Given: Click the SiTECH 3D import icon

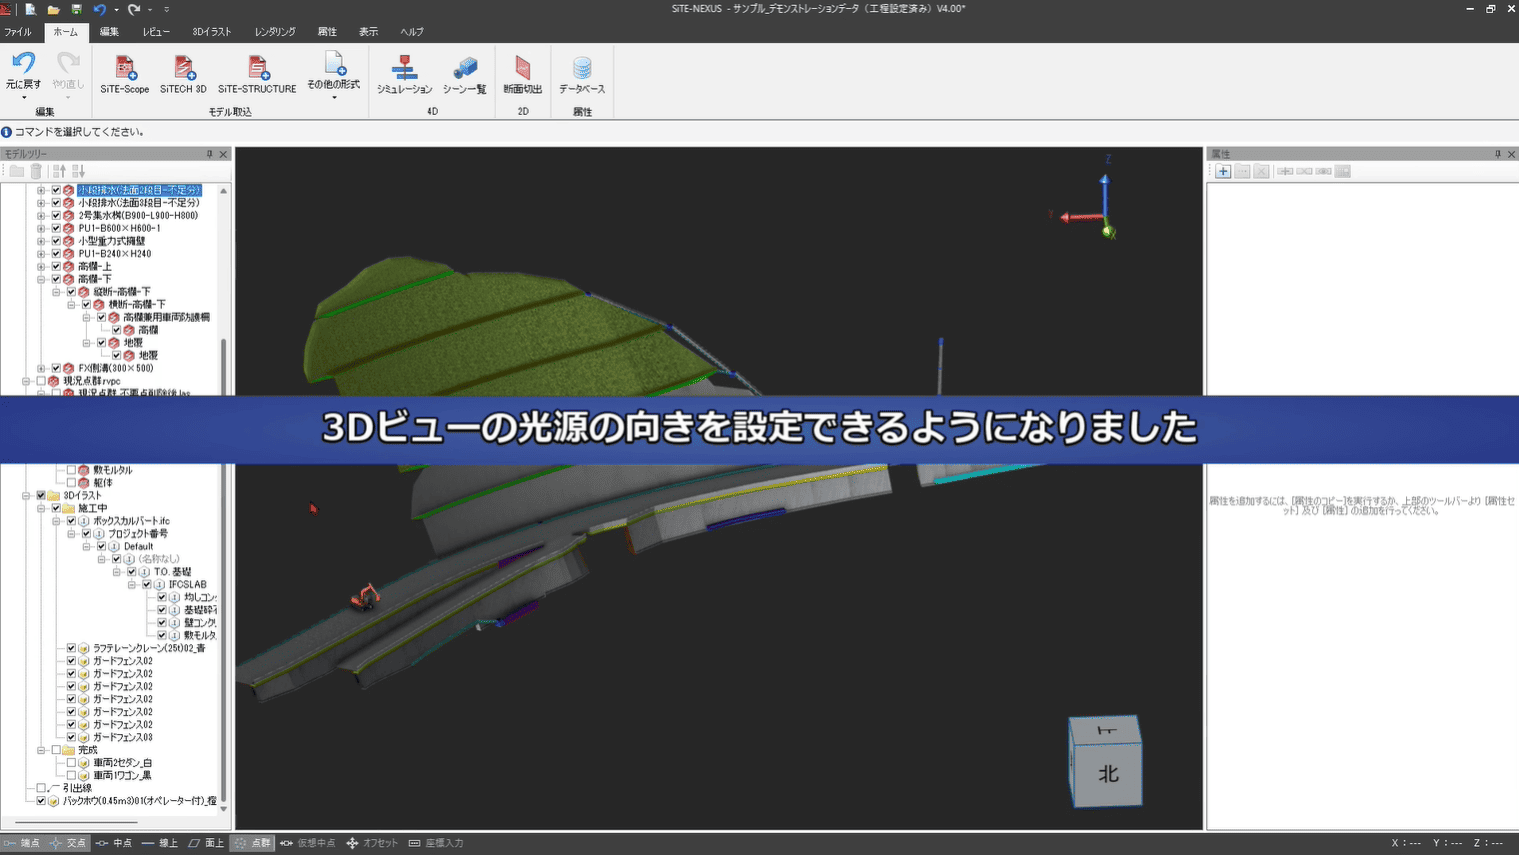Looking at the screenshot, I should click(x=183, y=68).
